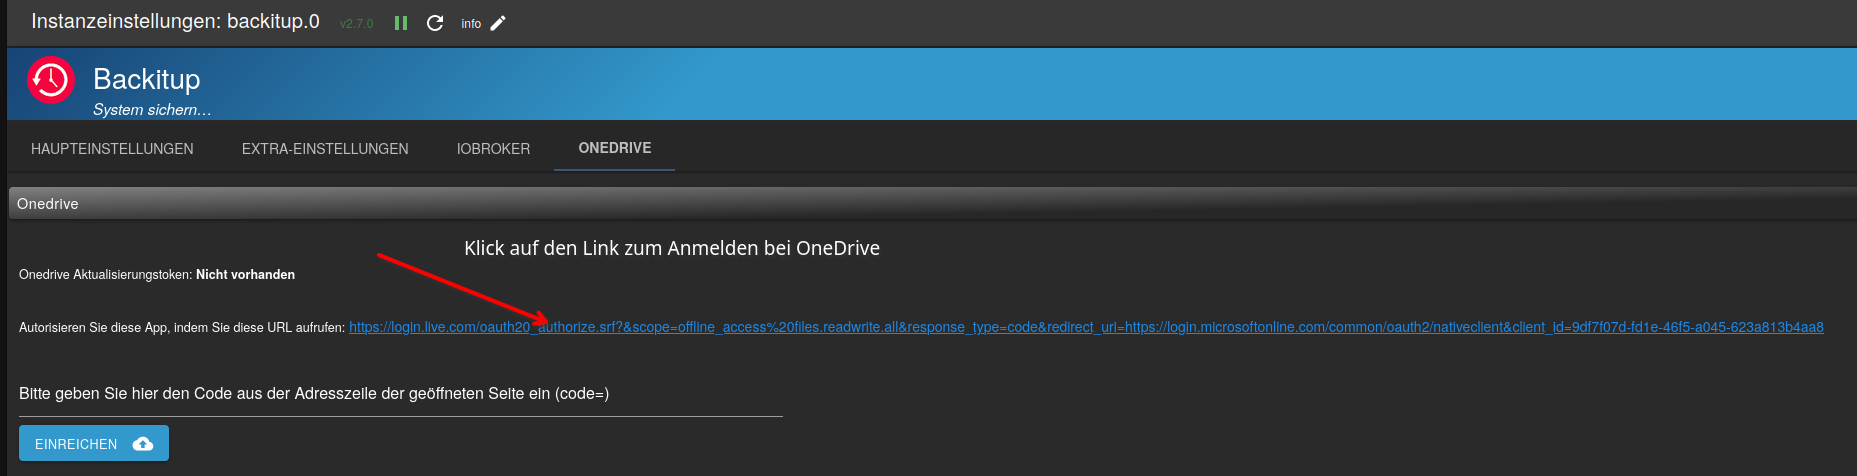Restart the instance with reload icon
This screenshot has width=1857, height=476.
click(x=435, y=23)
